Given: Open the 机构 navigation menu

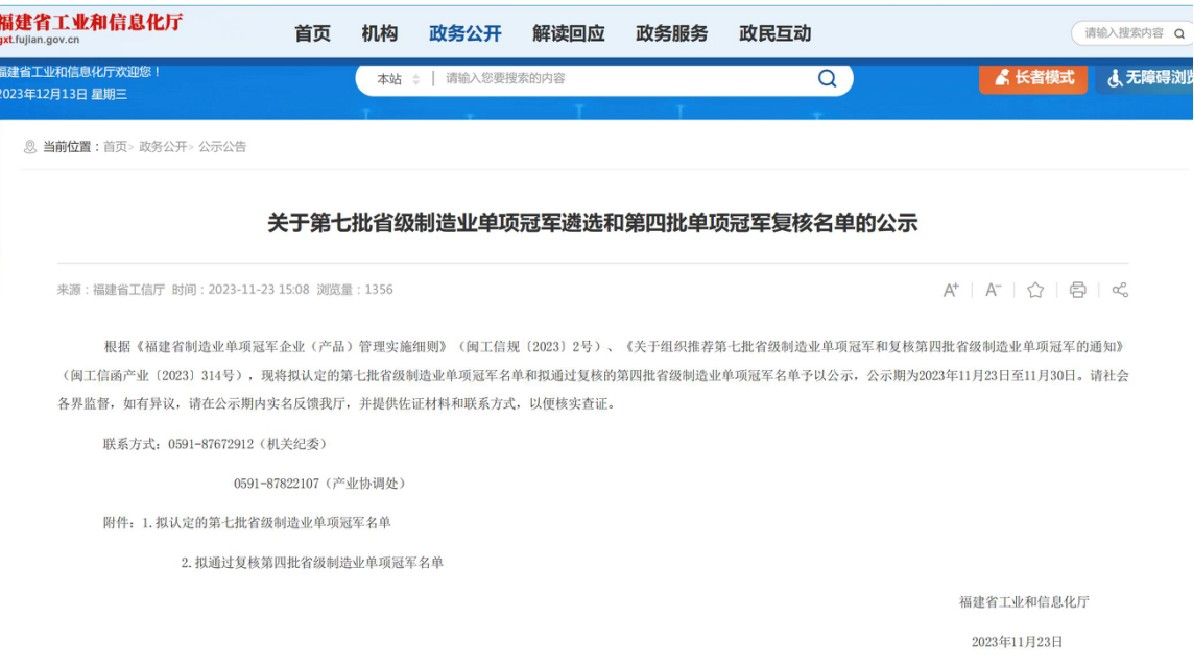Looking at the screenshot, I should coord(379,33).
